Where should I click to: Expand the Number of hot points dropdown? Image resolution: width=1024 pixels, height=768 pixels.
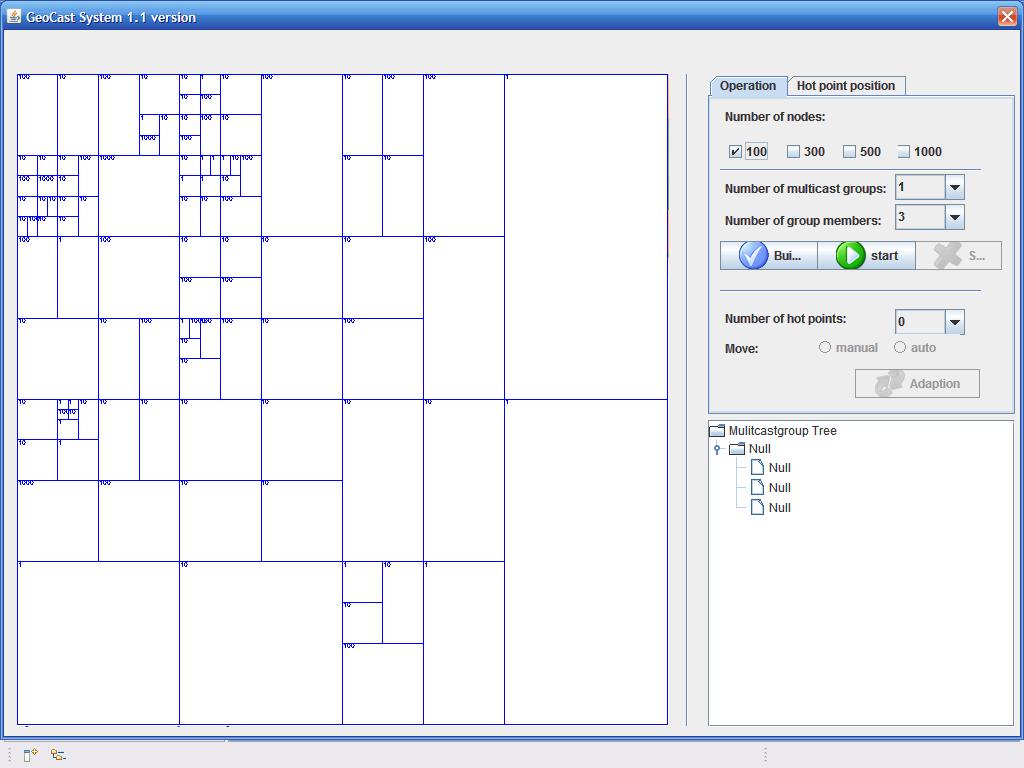click(x=954, y=322)
